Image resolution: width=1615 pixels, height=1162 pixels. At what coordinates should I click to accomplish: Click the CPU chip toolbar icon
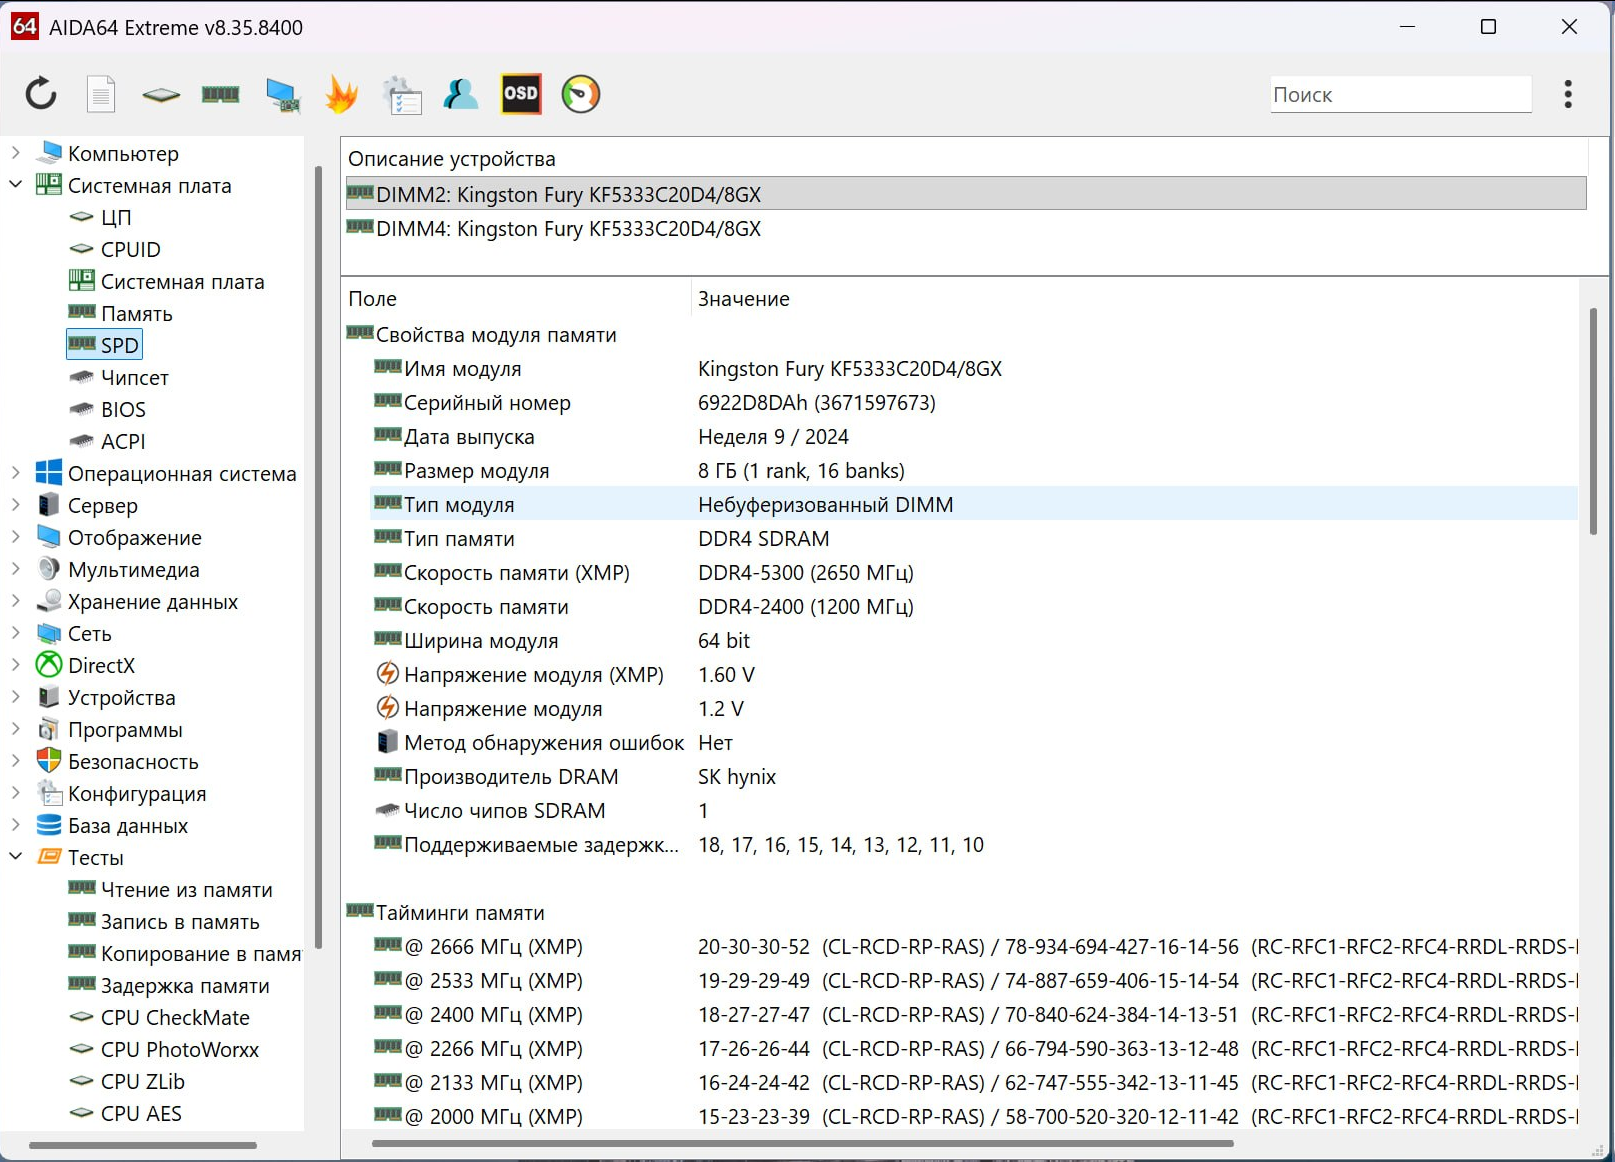[161, 95]
